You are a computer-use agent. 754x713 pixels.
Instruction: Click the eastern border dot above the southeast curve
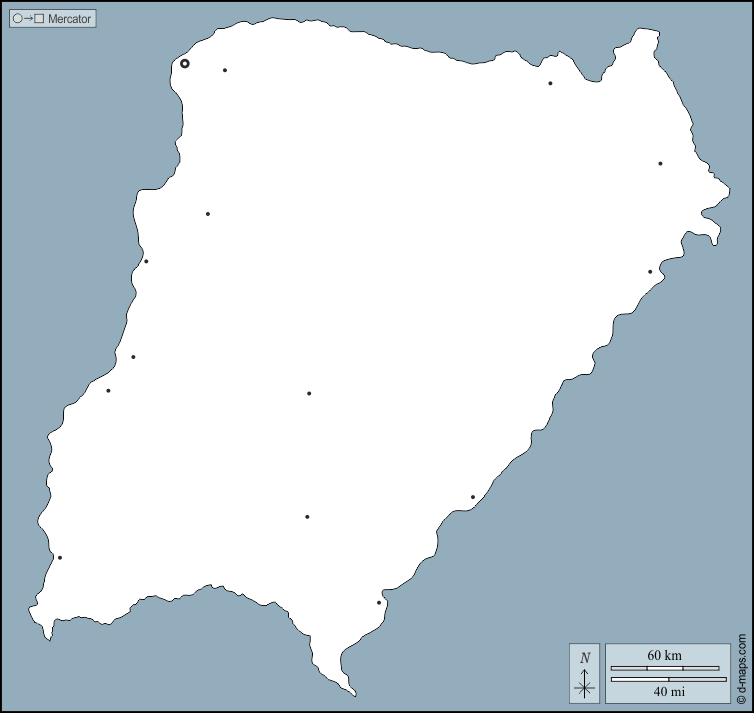point(650,271)
